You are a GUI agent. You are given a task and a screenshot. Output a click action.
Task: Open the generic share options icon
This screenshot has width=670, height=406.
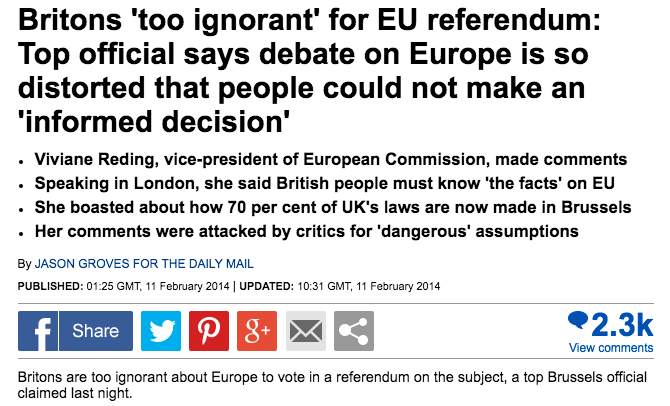click(354, 331)
